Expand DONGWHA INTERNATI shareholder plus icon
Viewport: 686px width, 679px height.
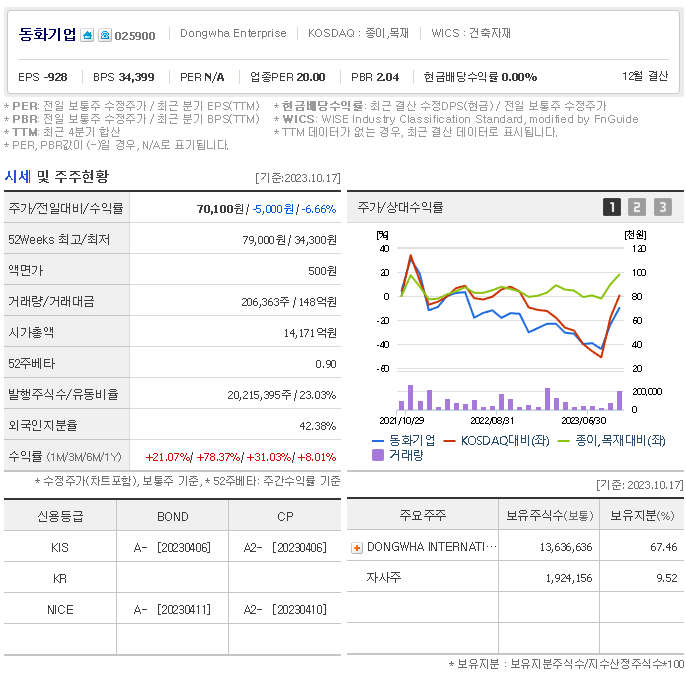click(357, 548)
